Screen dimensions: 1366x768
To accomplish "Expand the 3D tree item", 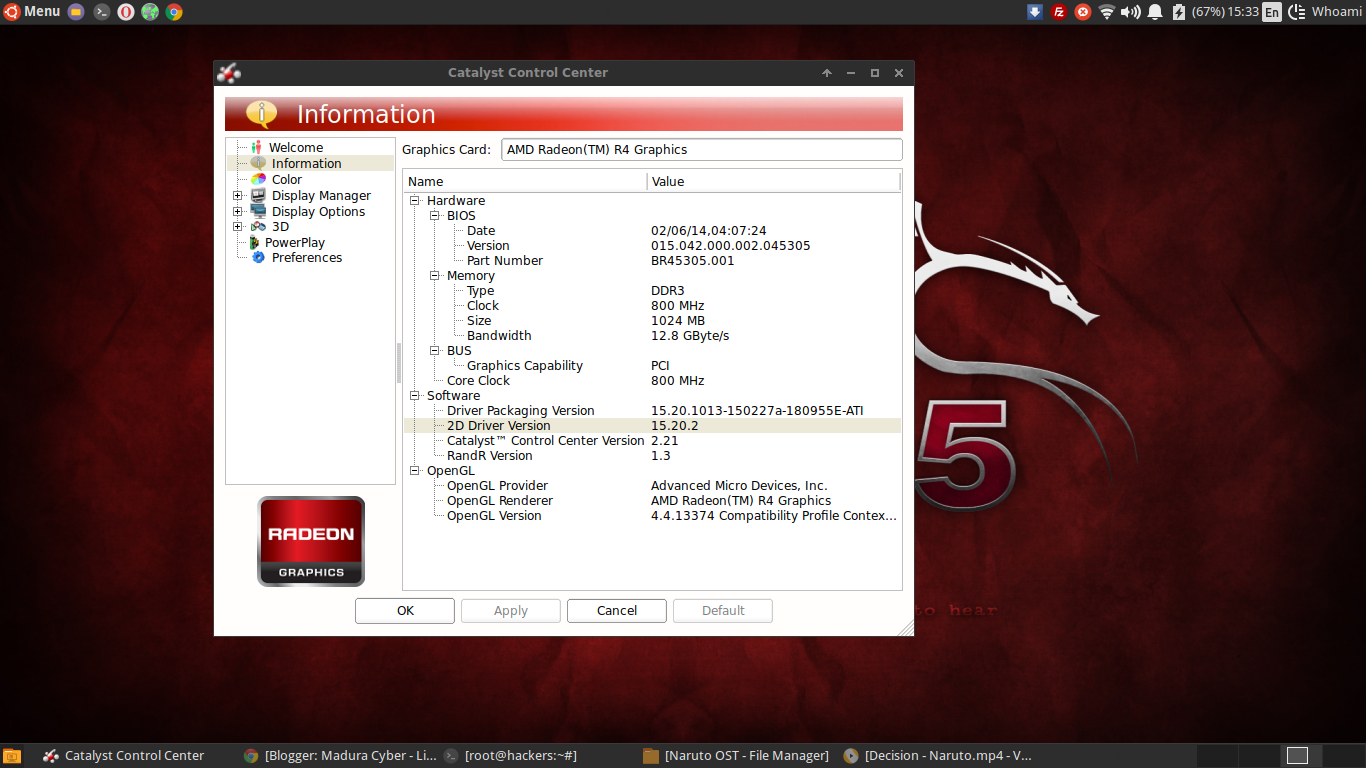I will click(x=237, y=226).
